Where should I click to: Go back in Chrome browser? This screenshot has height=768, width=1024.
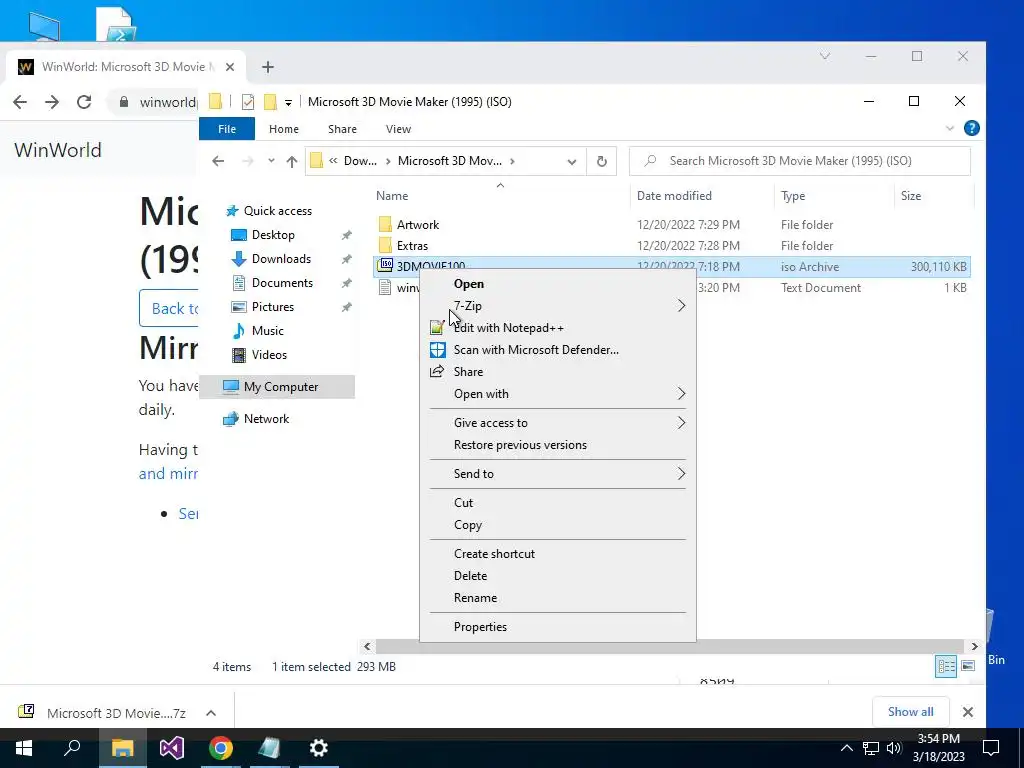[20, 102]
